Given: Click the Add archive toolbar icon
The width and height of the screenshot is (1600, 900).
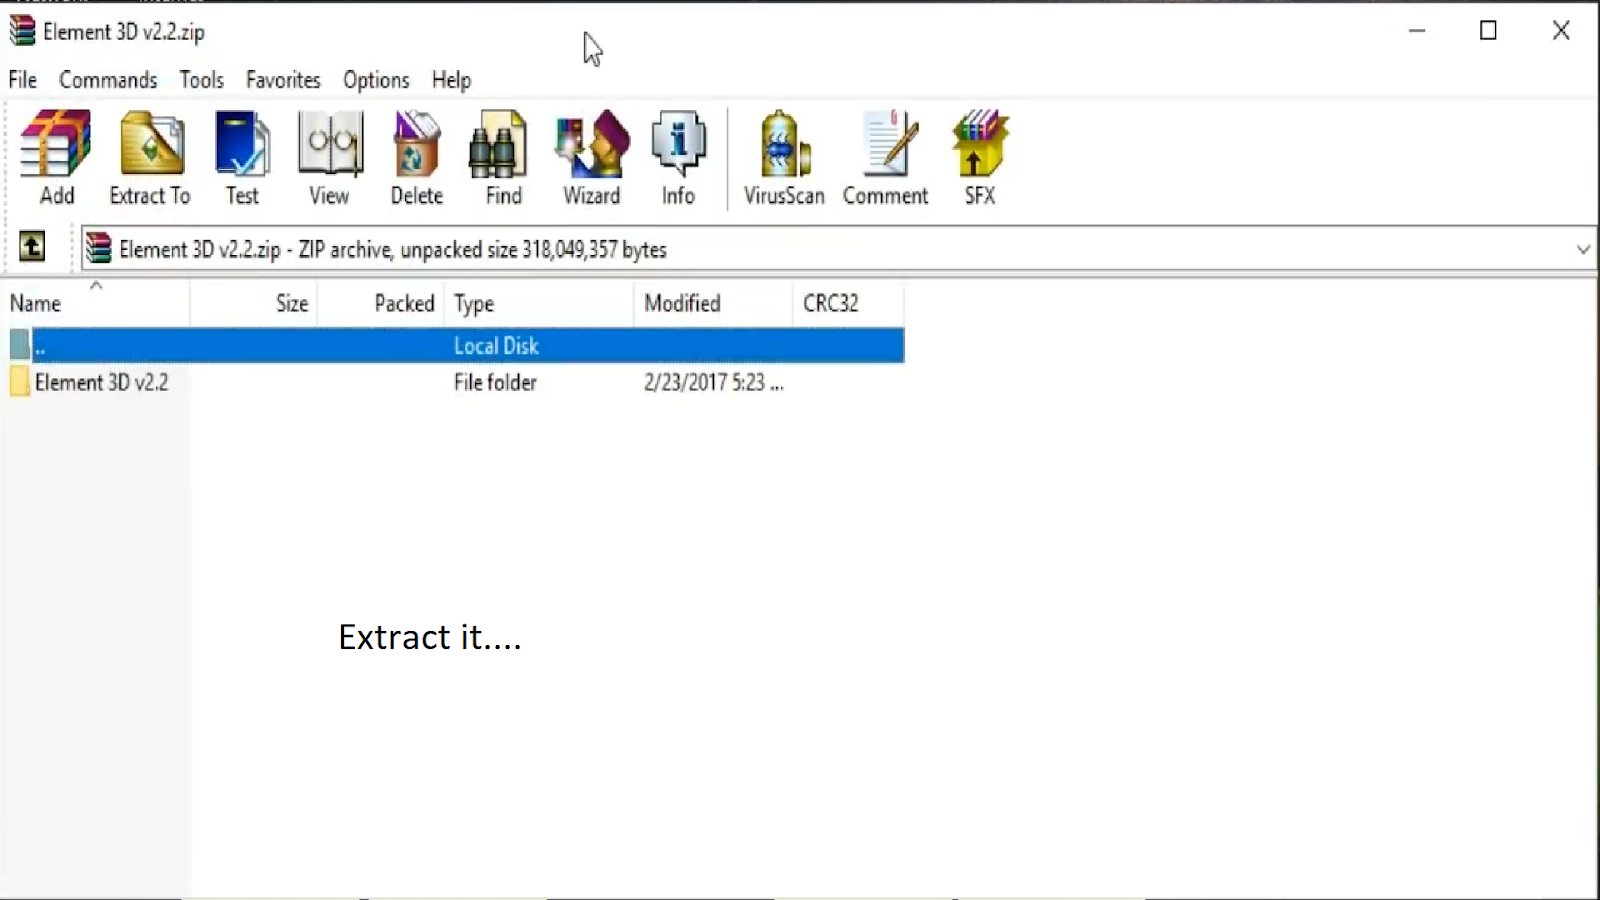Looking at the screenshot, I should [56, 157].
